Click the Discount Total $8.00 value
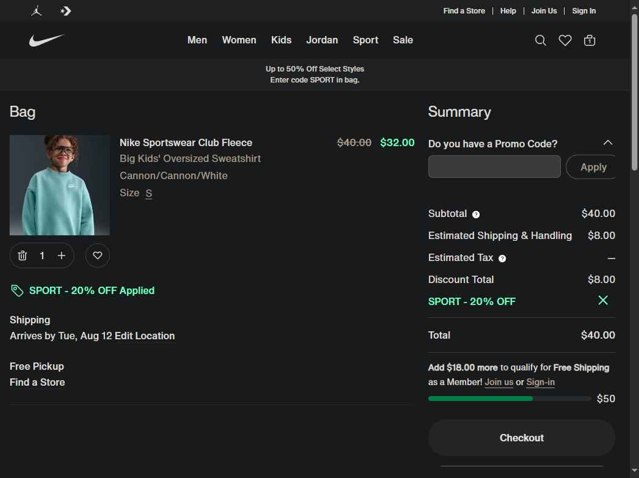This screenshot has width=639, height=478. coord(602,280)
